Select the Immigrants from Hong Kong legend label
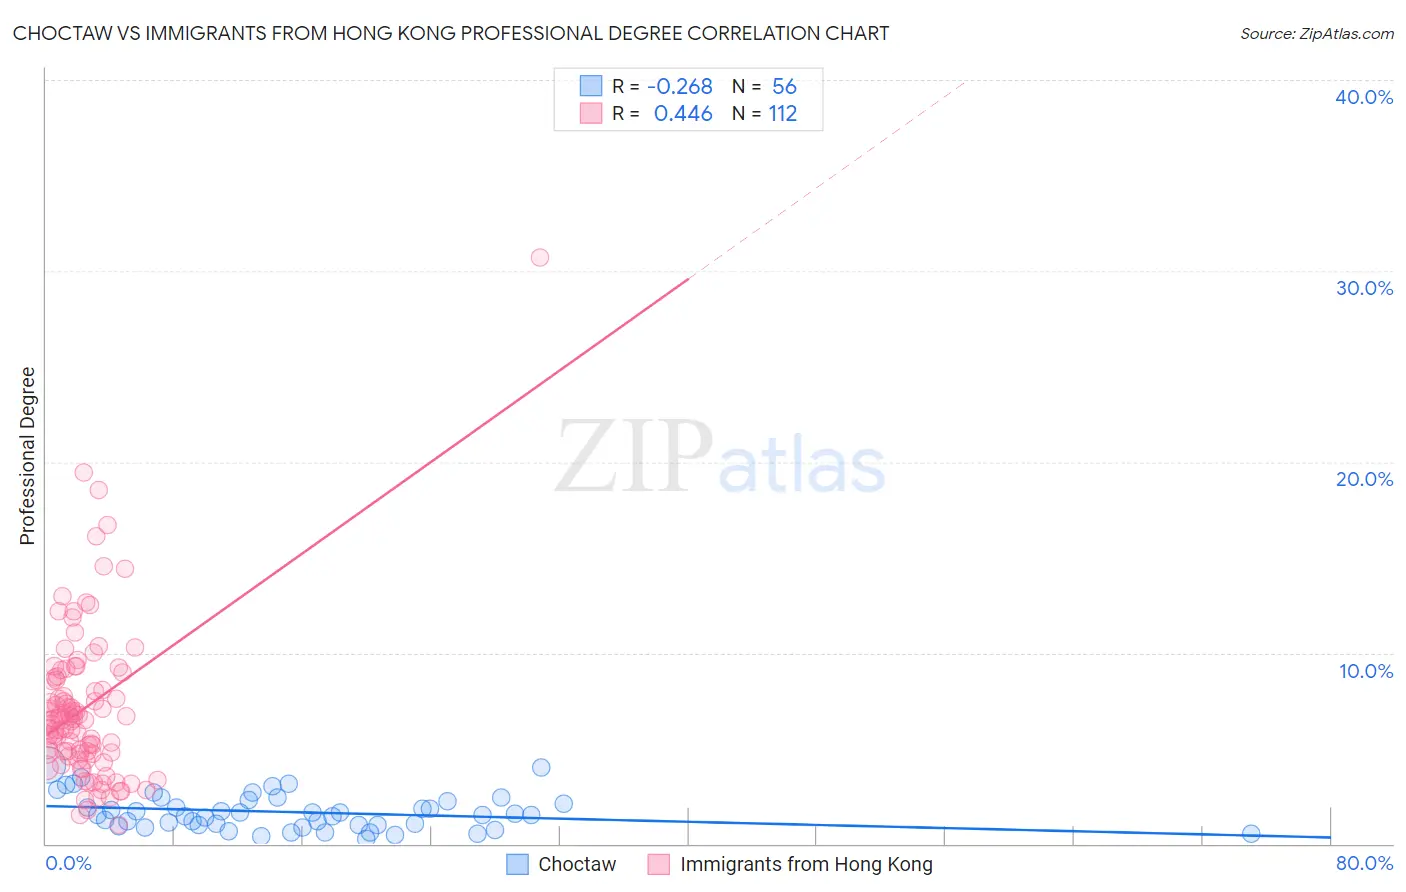Image resolution: width=1406 pixels, height=892 pixels. click(806, 865)
